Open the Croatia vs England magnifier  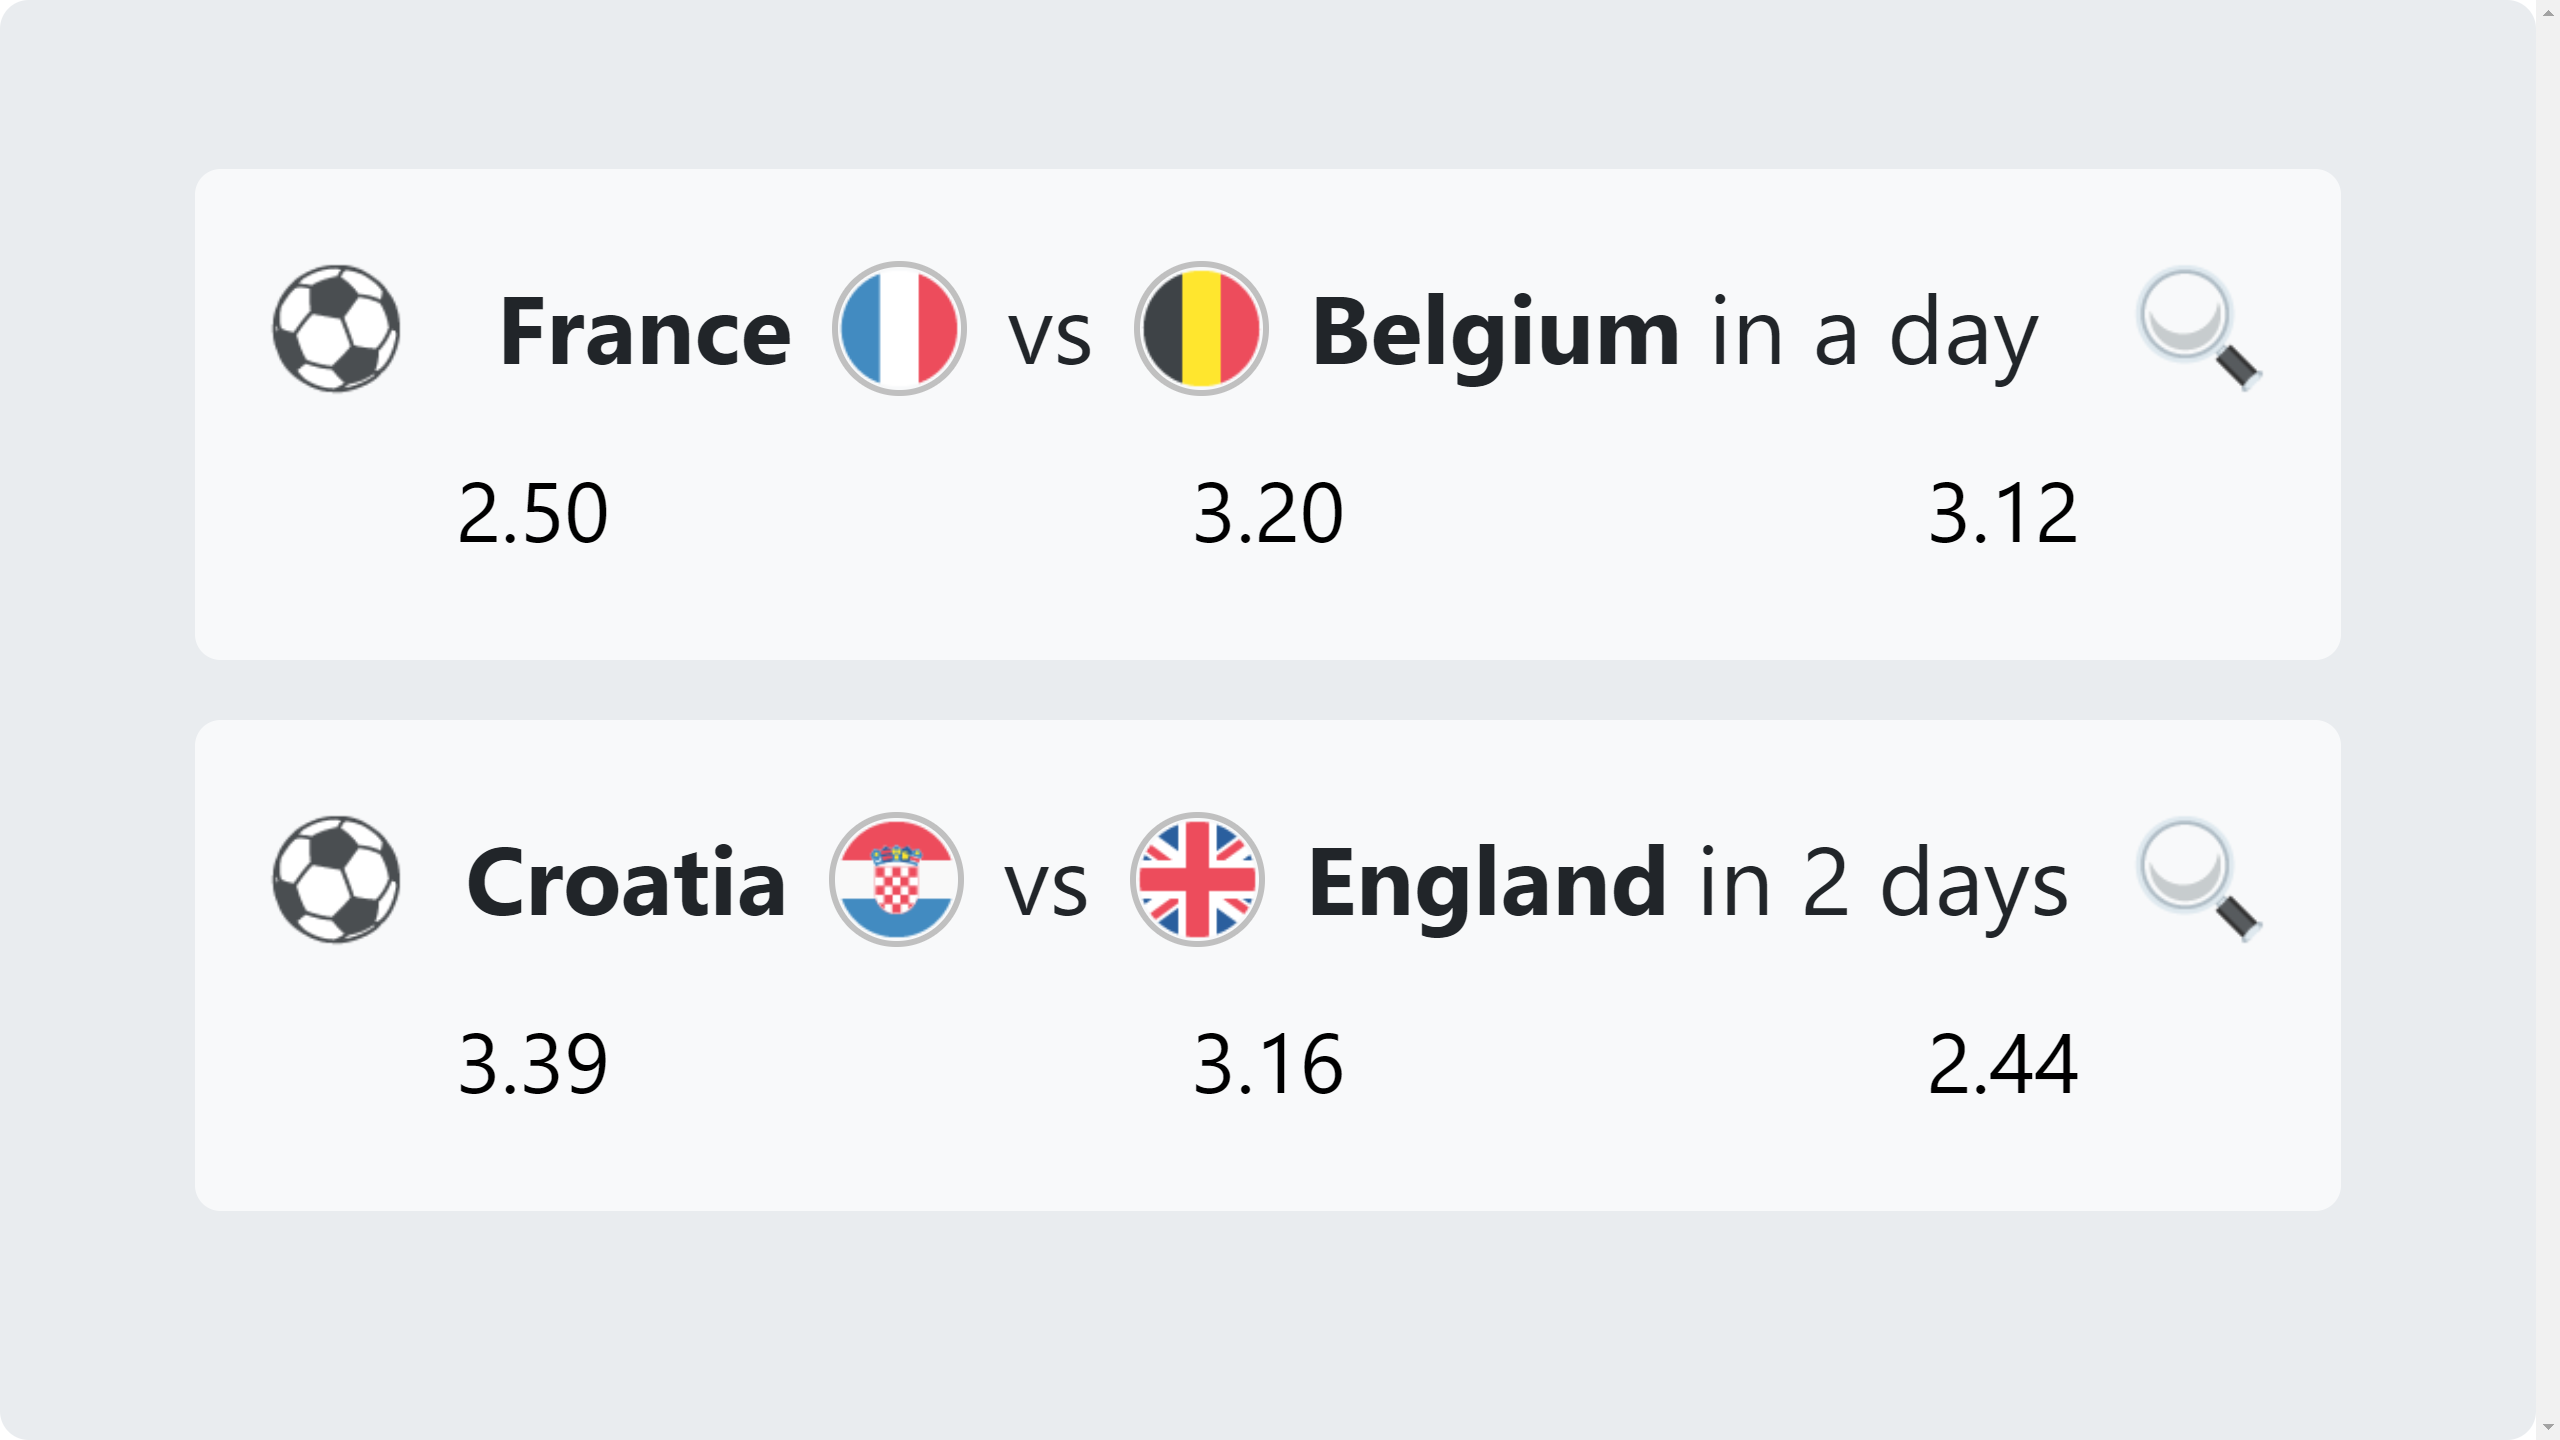pyautogui.click(x=2198, y=880)
